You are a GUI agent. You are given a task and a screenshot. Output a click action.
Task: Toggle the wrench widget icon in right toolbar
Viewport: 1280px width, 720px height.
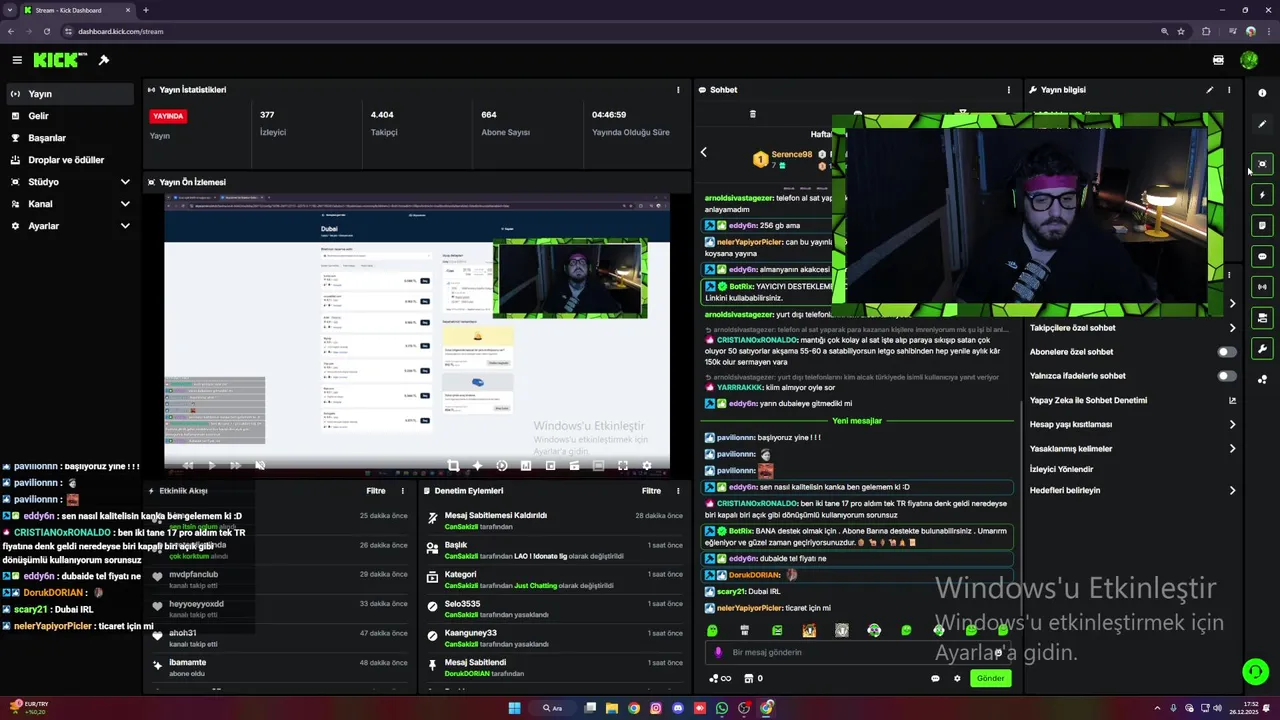tap(1262, 349)
